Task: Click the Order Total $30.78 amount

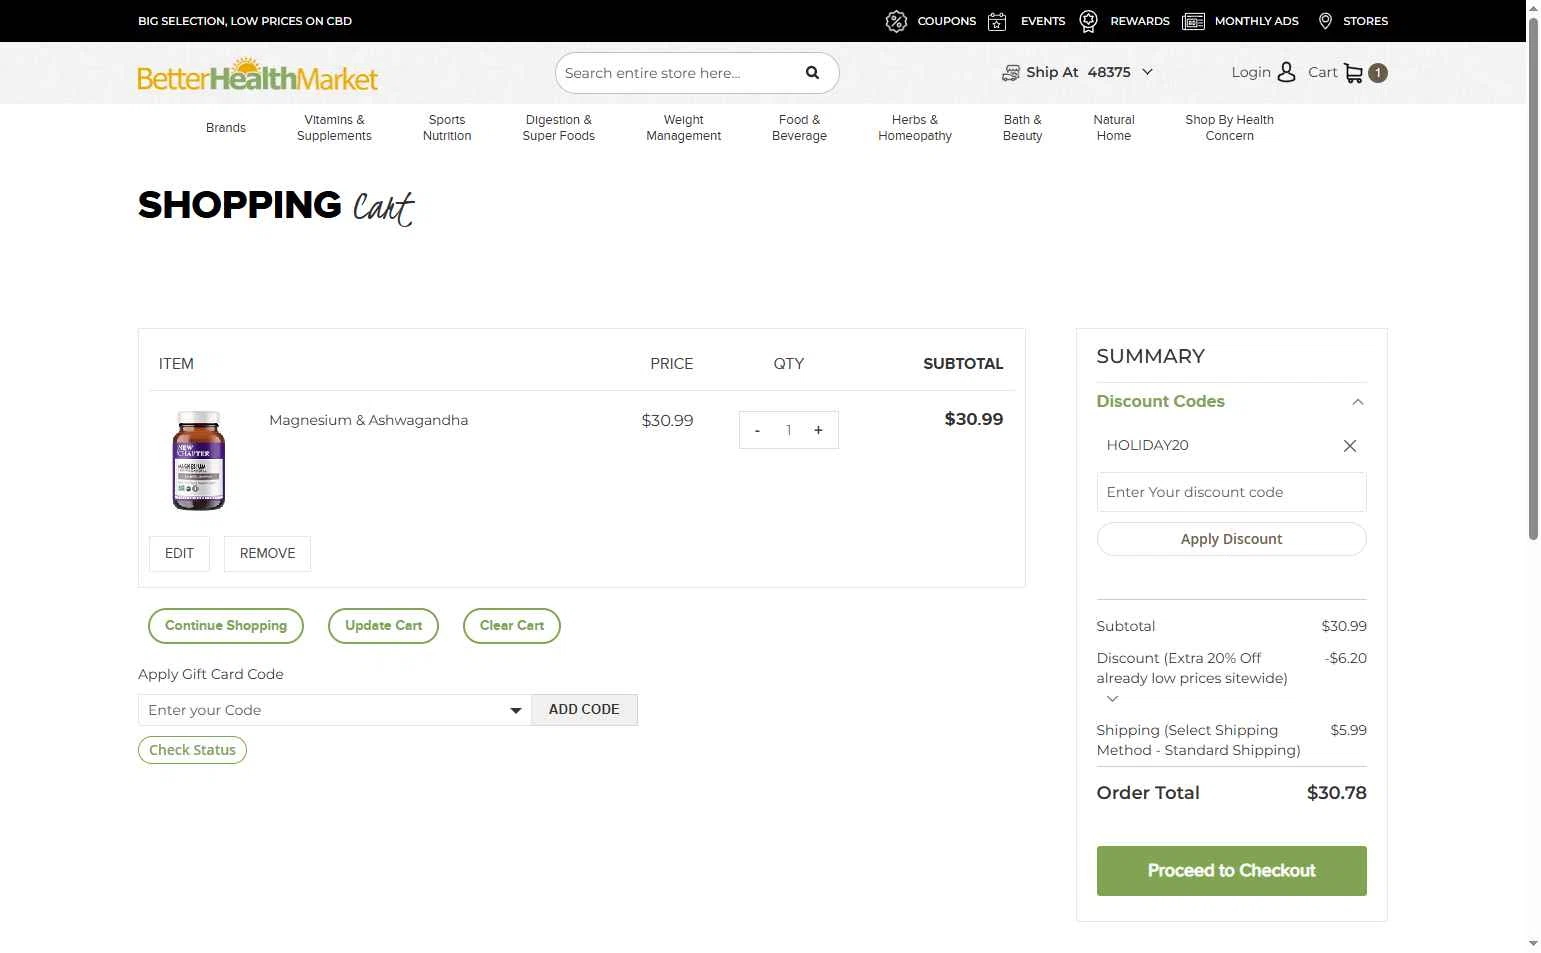Action: (x=1336, y=793)
